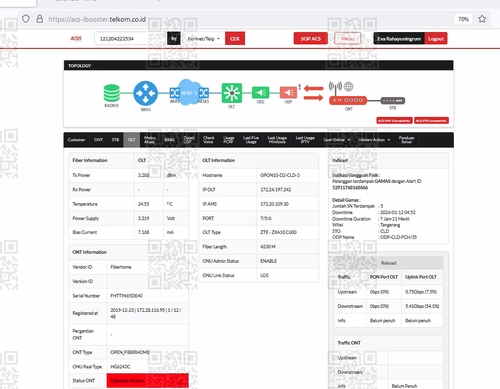This screenshot has height=389, width=500.
Task: Click the ODP Name value ODP-CLD-FCH/35
Action: click(399, 237)
